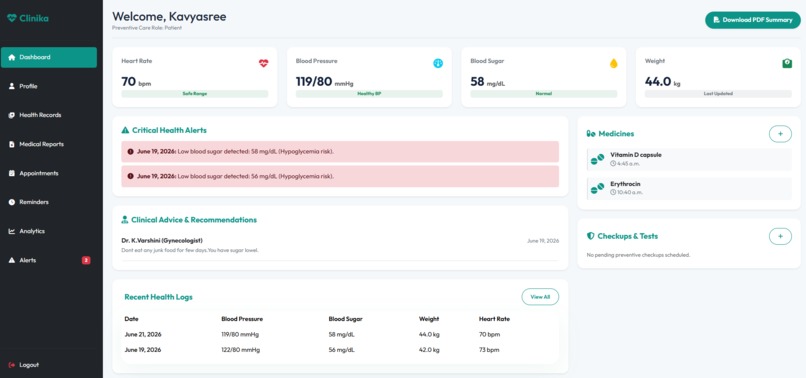Click the Heart Rate column header
Image resolution: width=806 pixels, height=378 pixels.
(x=494, y=319)
